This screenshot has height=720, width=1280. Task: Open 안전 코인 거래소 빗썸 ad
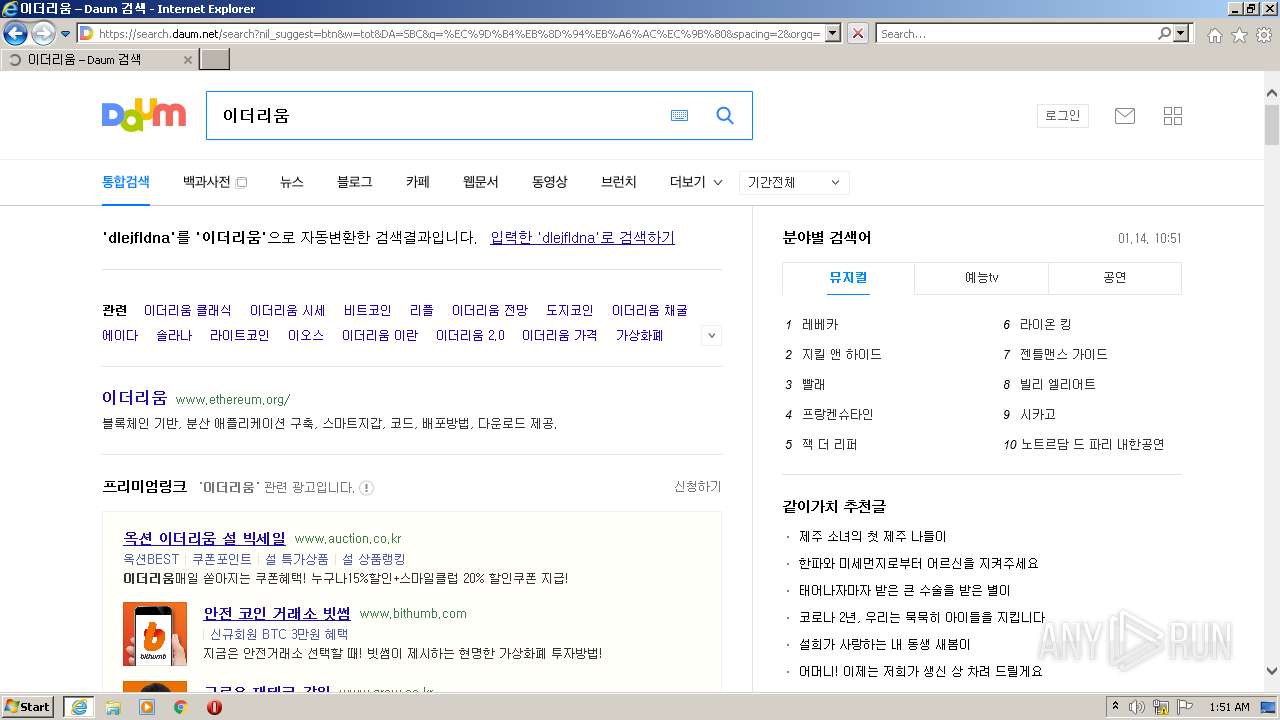click(x=277, y=613)
